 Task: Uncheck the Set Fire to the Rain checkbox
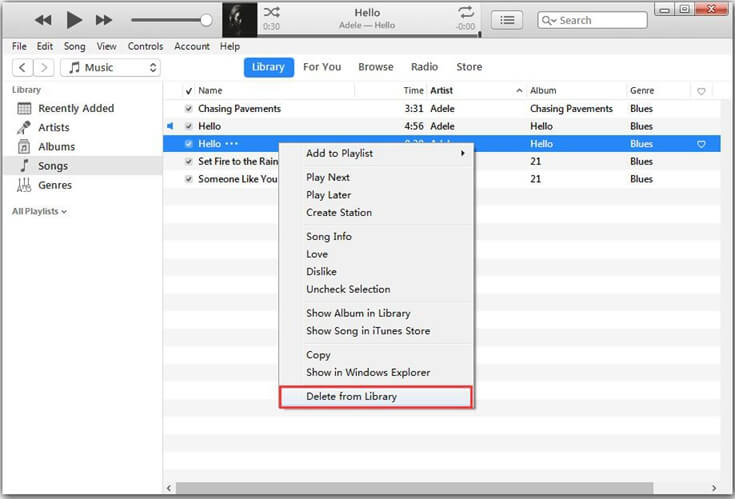189,162
